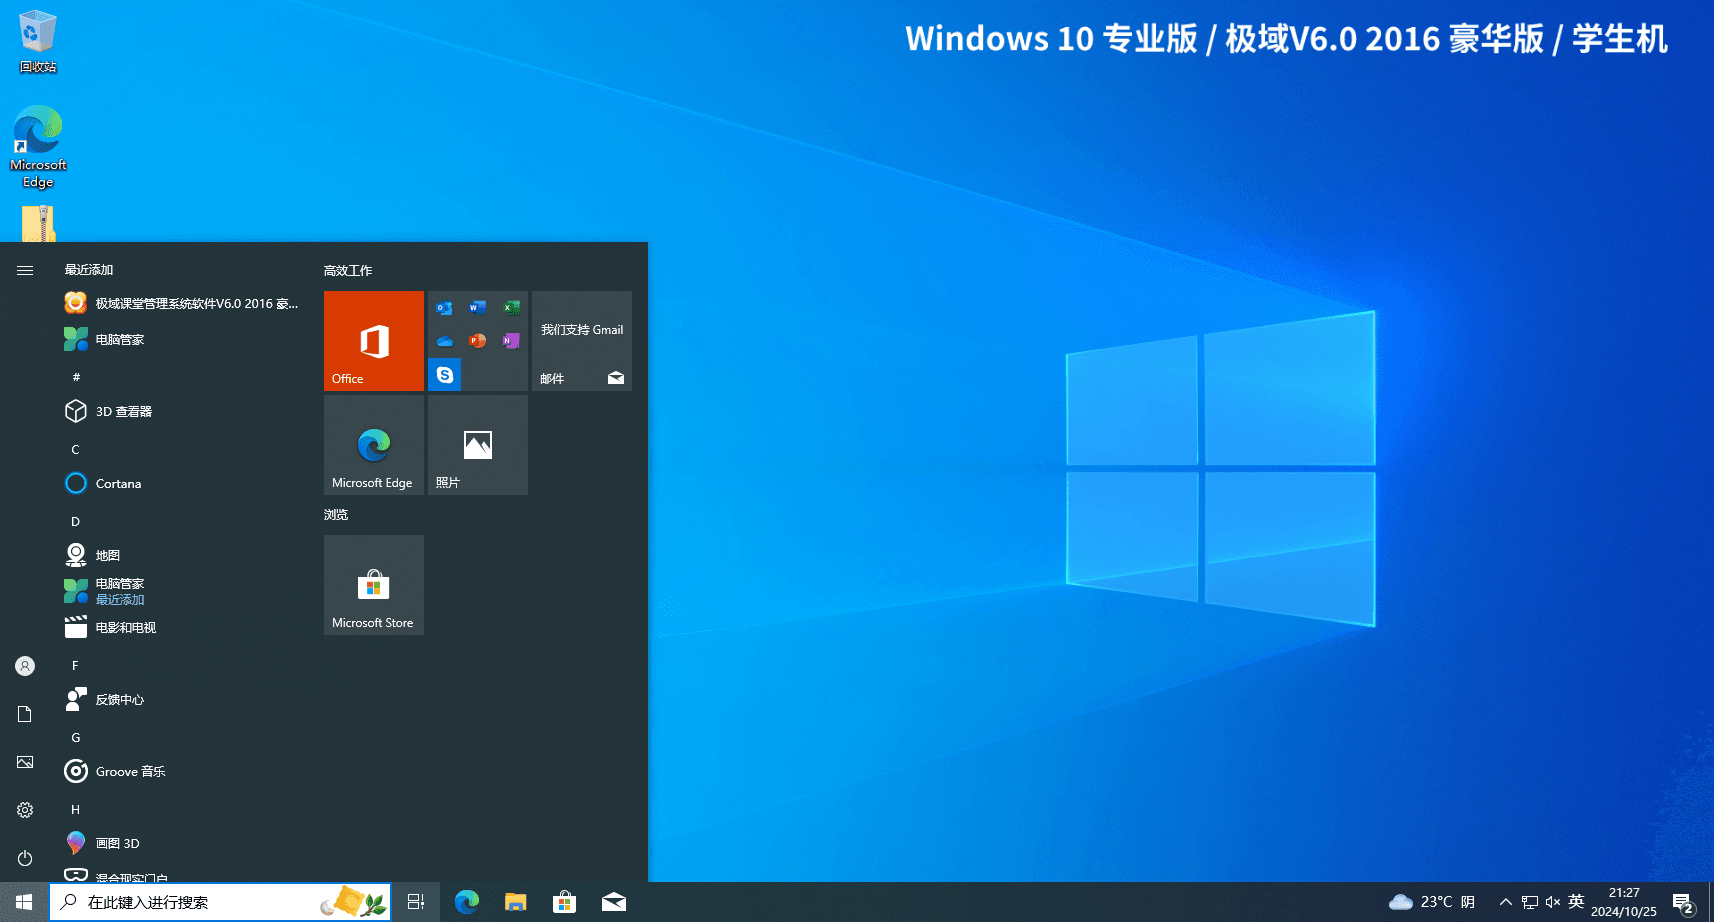Launch Word from the Office folder tile
The height and width of the screenshot is (922, 1714).
(x=478, y=308)
